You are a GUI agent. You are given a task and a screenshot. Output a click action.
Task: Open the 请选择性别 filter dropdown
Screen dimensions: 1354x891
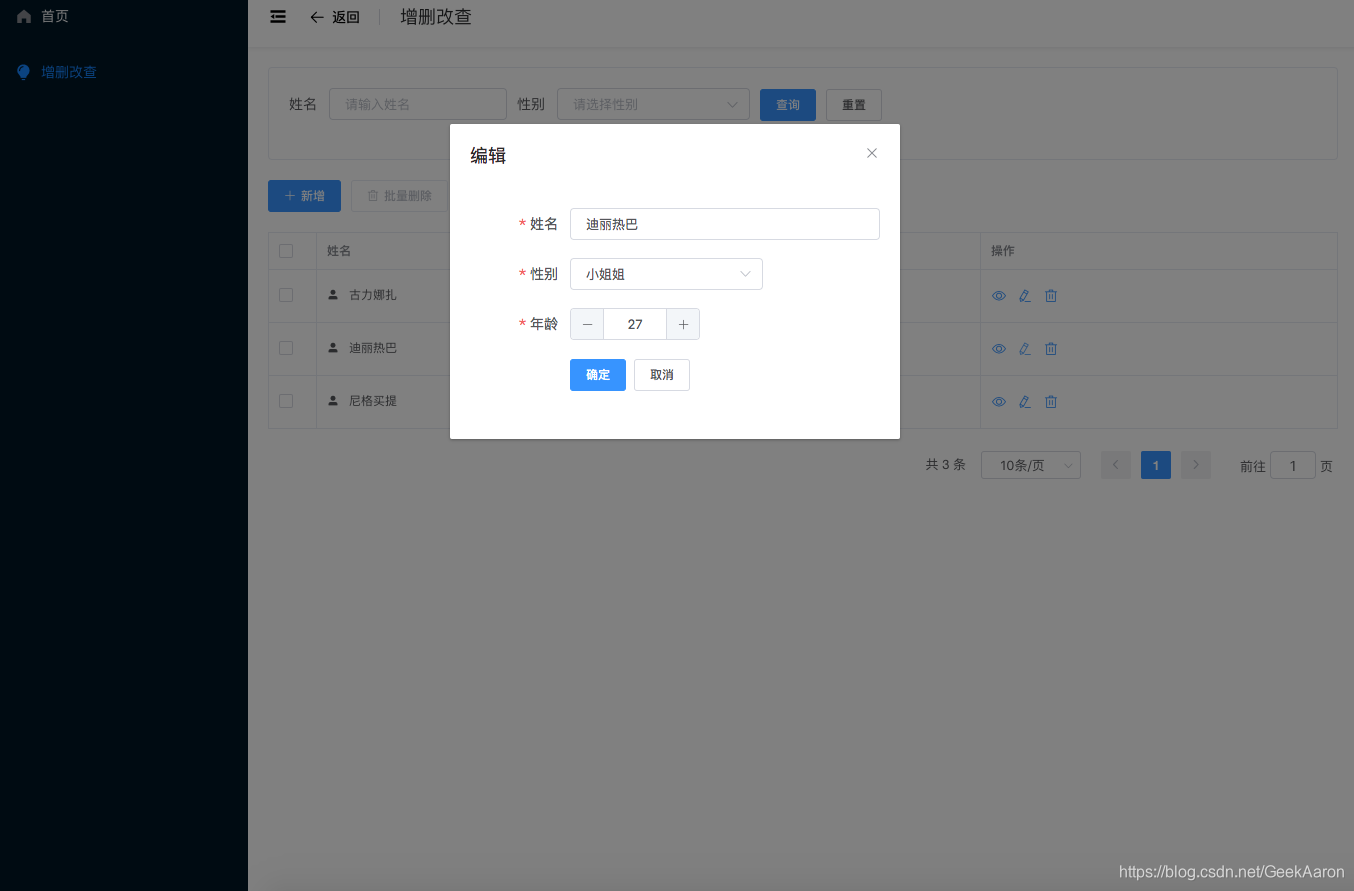click(x=653, y=104)
